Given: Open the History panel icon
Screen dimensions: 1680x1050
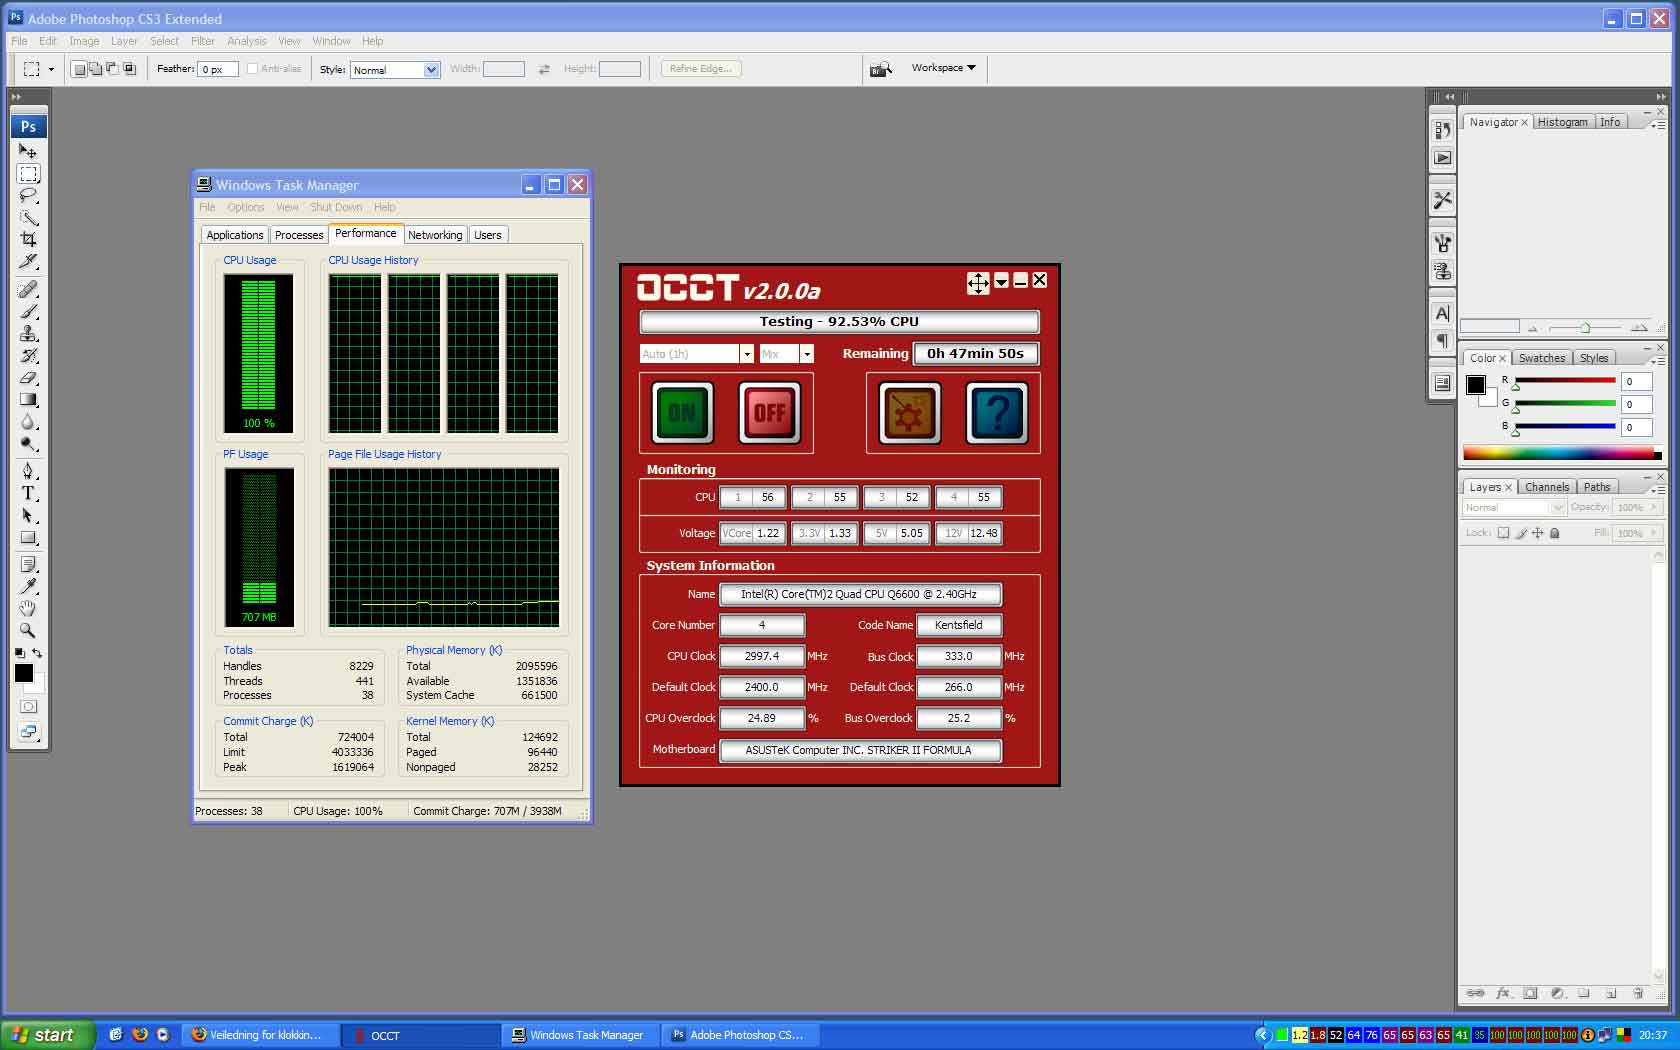Looking at the screenshot, I should tap(1442, 130).
